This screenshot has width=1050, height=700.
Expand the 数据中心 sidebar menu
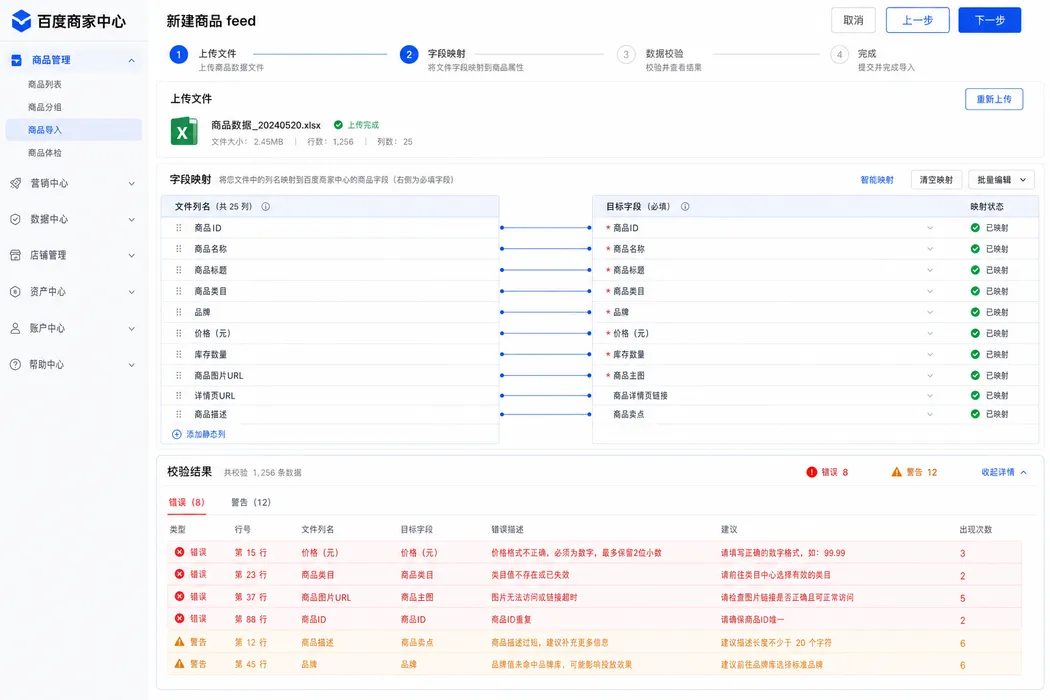coord(73,219)
